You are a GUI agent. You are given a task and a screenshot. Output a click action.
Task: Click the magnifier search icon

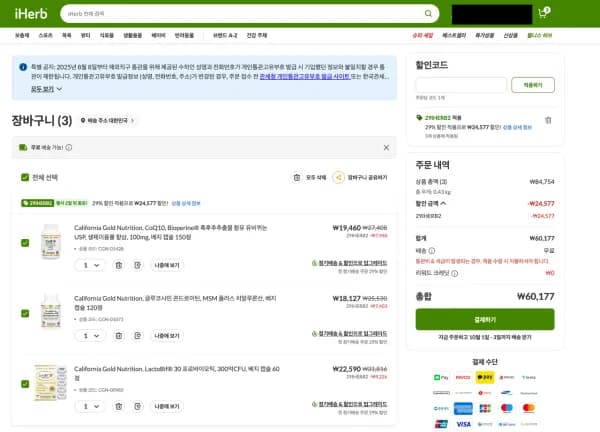click(428, 14)
